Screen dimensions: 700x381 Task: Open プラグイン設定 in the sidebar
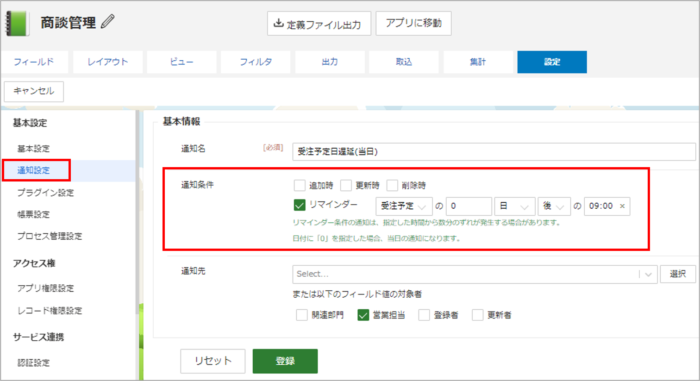tap(46, 193)
